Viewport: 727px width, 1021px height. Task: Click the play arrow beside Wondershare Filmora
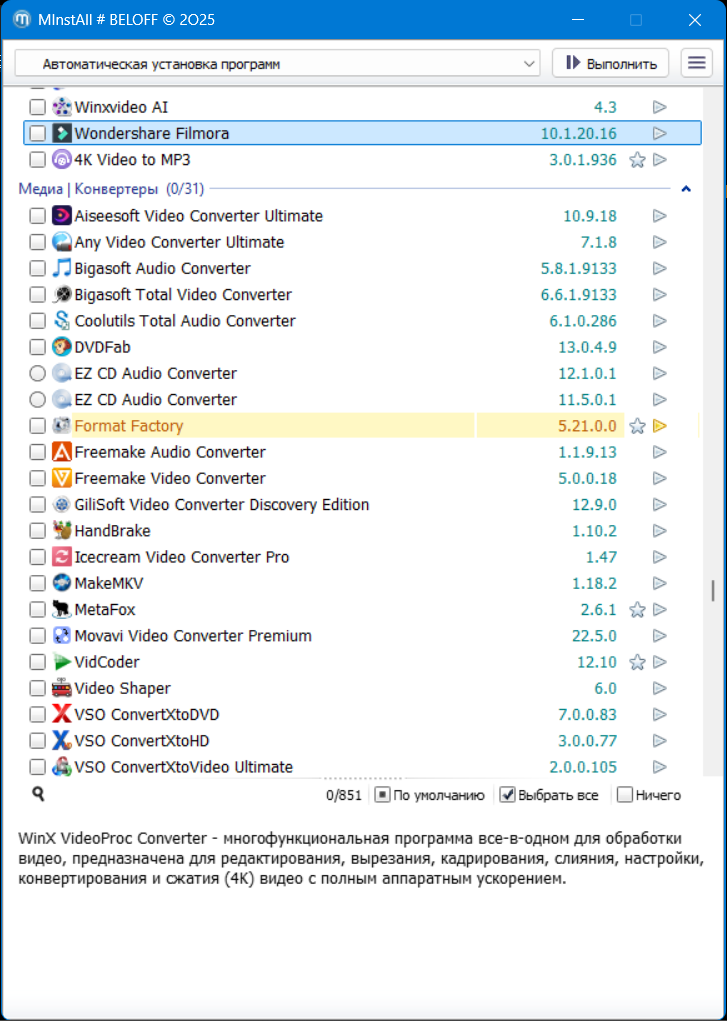click(x=659, y=133)
